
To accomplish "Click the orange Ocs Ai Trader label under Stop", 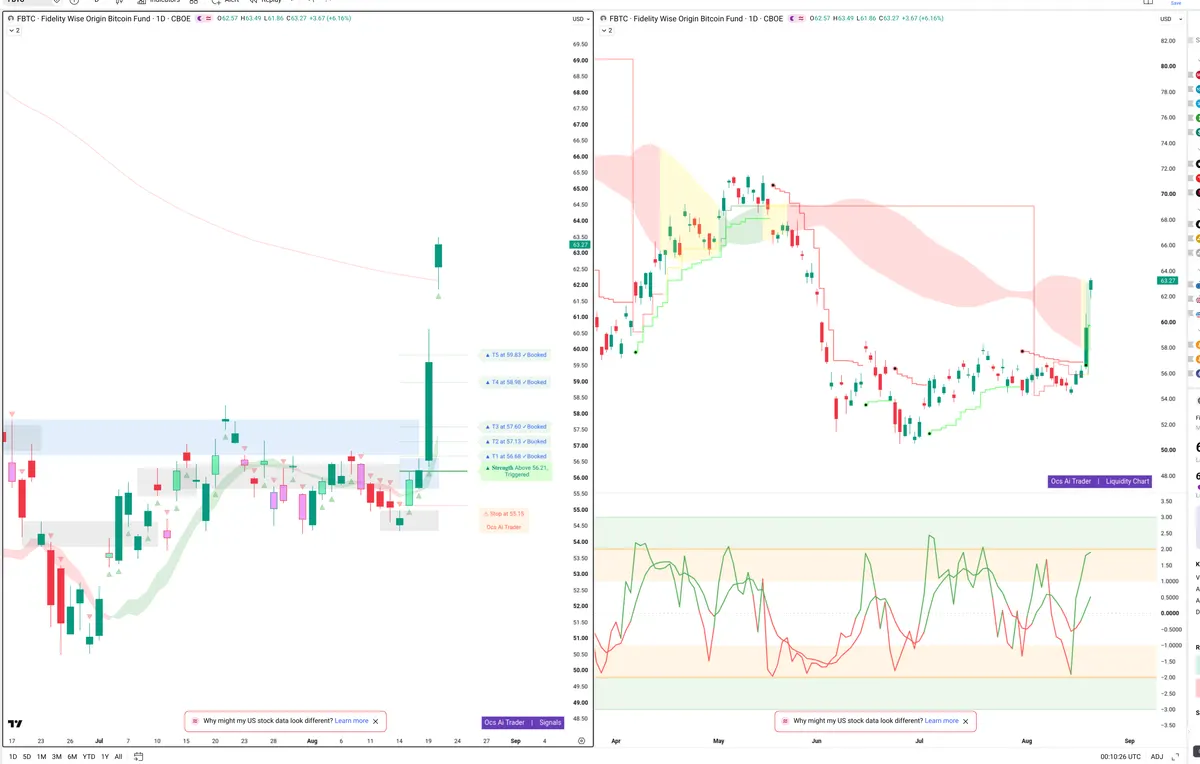I will pyautogui.click(x=504, y=527).
